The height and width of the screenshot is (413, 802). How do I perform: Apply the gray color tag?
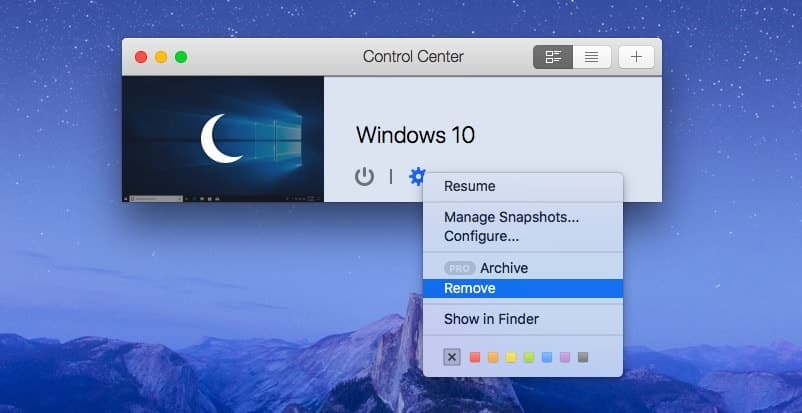[x=583, y=357]
